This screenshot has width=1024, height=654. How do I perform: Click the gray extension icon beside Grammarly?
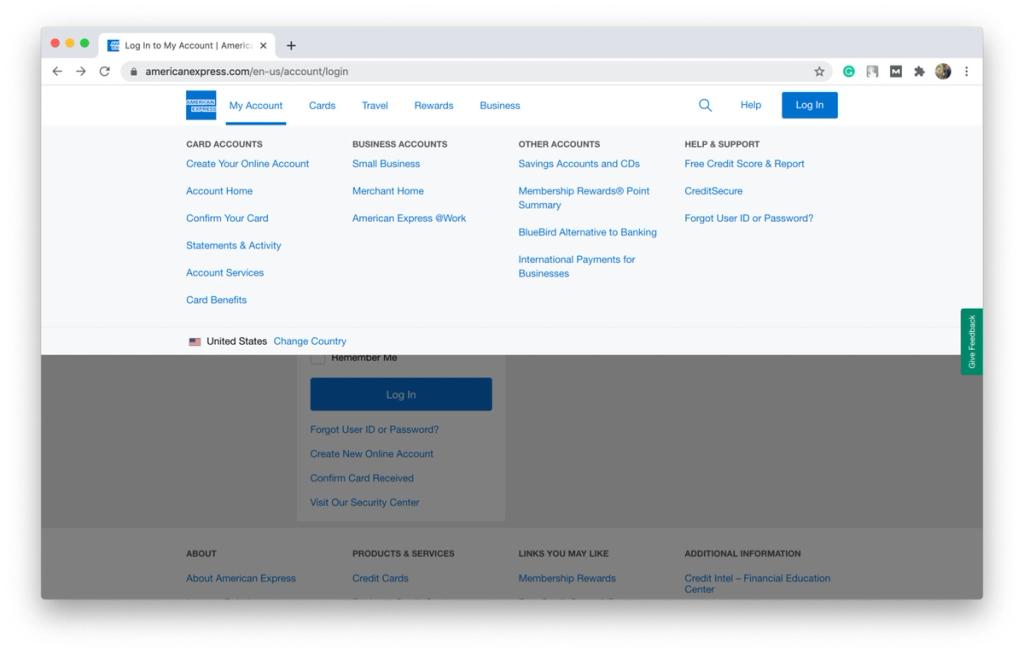(872, 71)
